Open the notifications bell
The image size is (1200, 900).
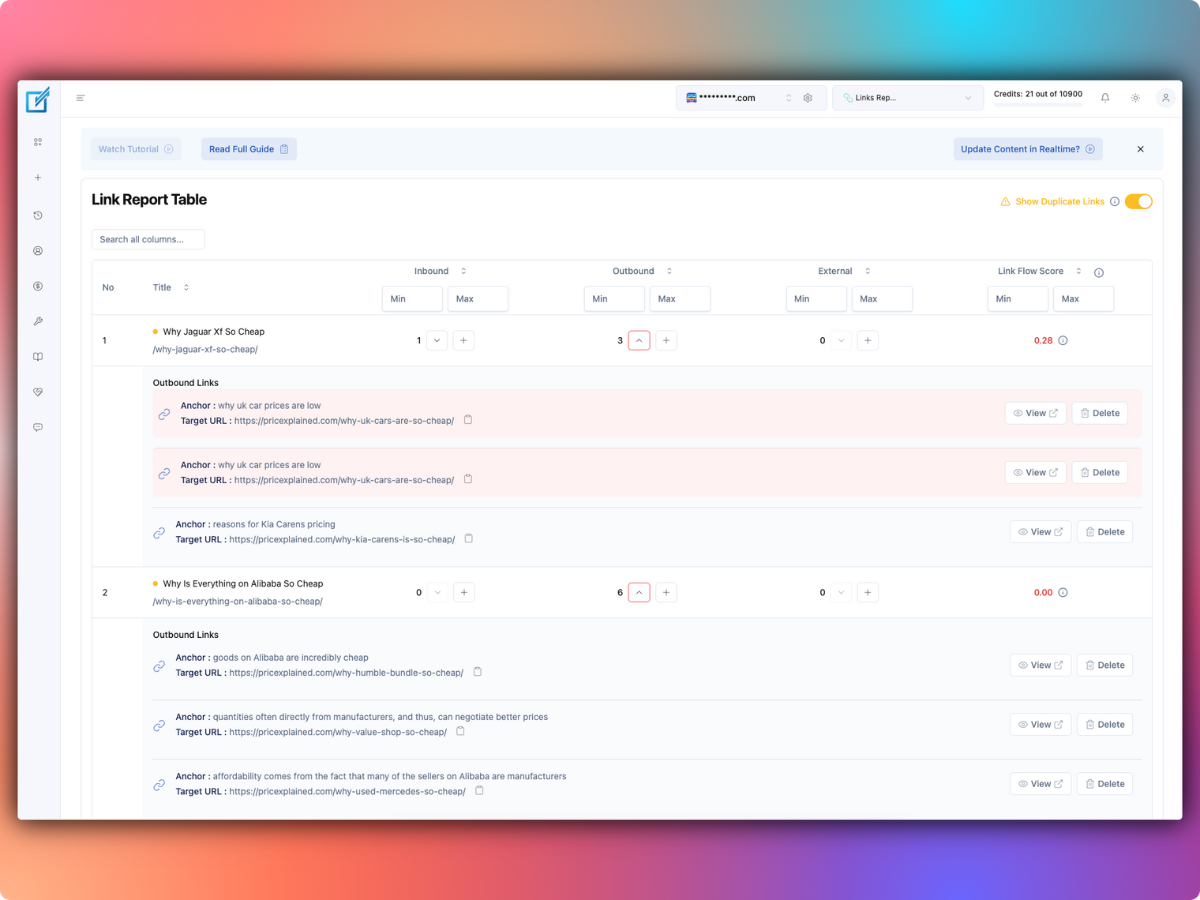1105,98
